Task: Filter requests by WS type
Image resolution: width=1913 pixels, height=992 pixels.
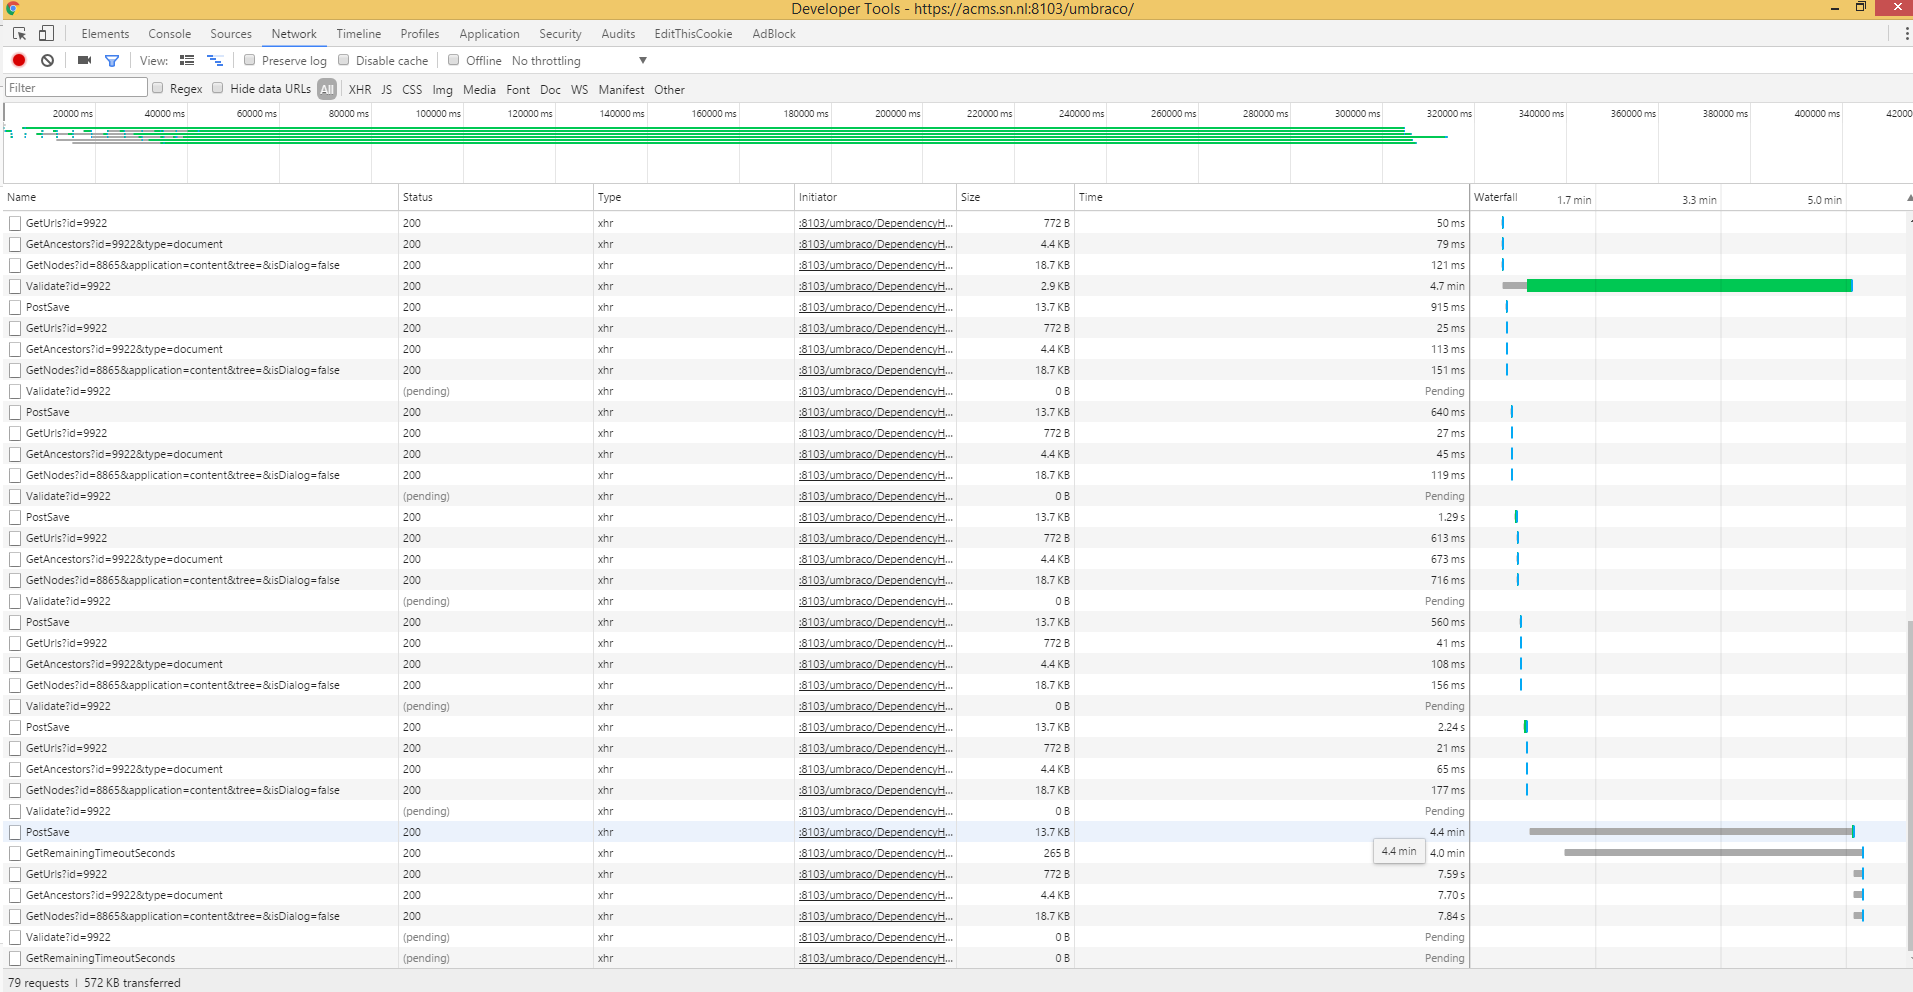Action: (x=579, y=89)
